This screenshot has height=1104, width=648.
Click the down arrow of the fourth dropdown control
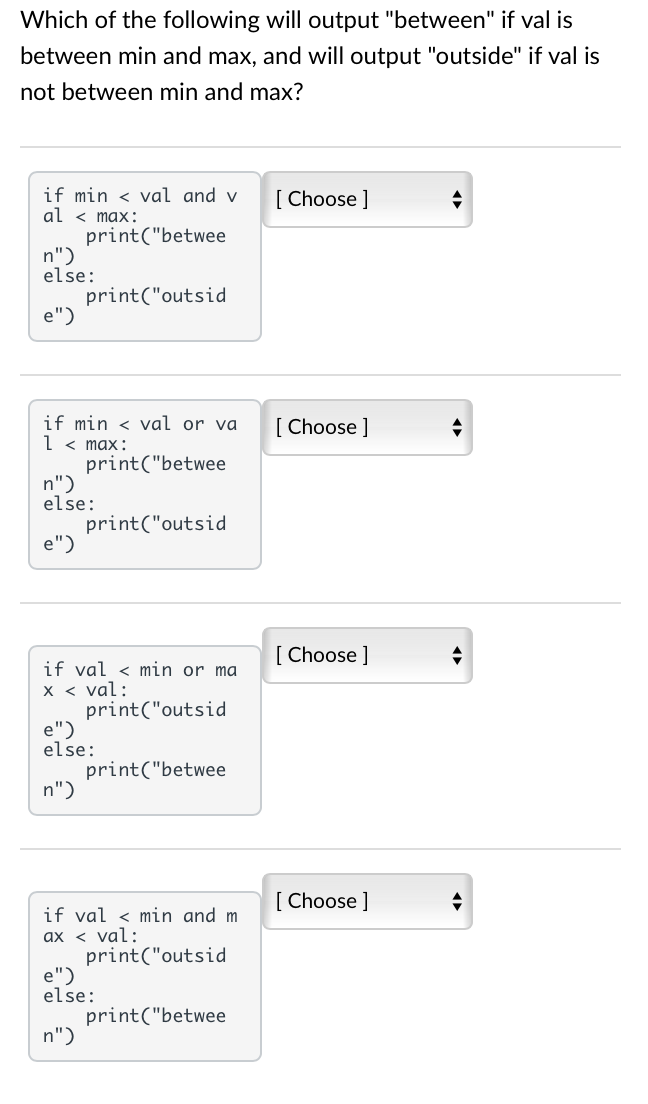pos(456,906)
